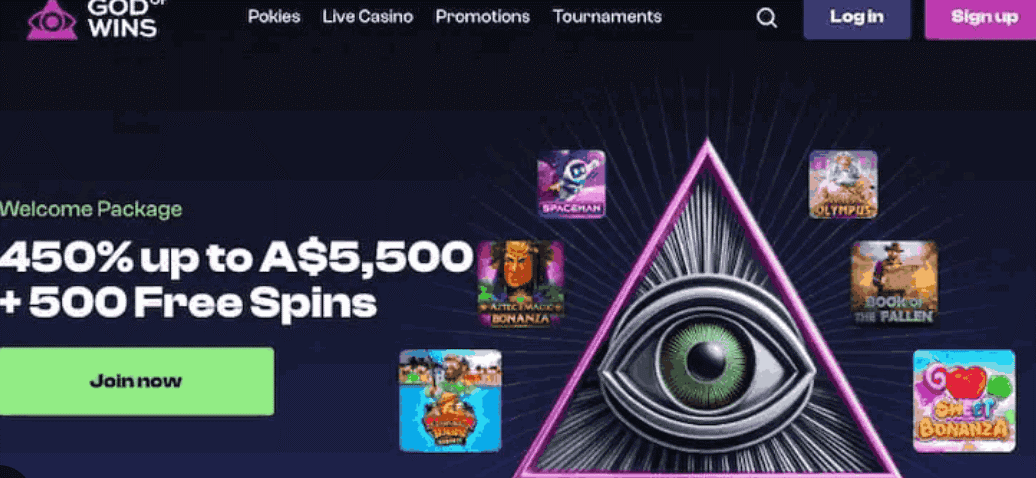
Task: Click the green Join now button
Action: 137,381
